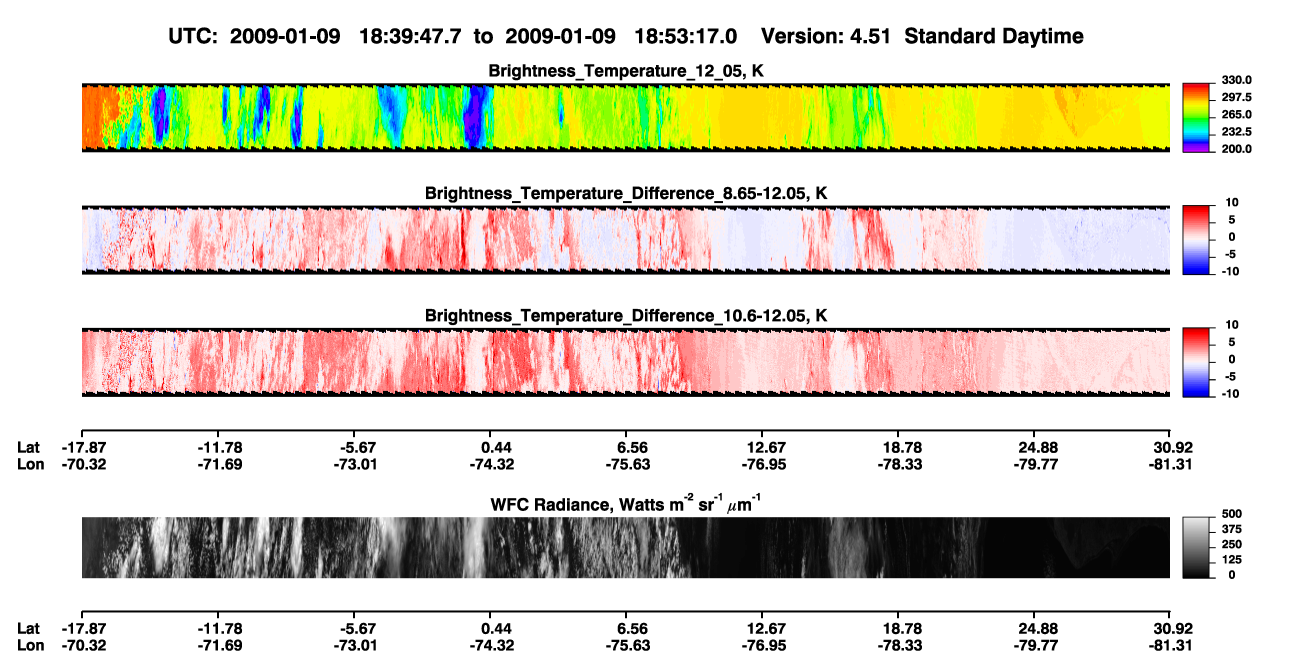The image size is (1300, 667).
Task: Select the start time 18:39:47.7 in header
Action: (411, 36)
